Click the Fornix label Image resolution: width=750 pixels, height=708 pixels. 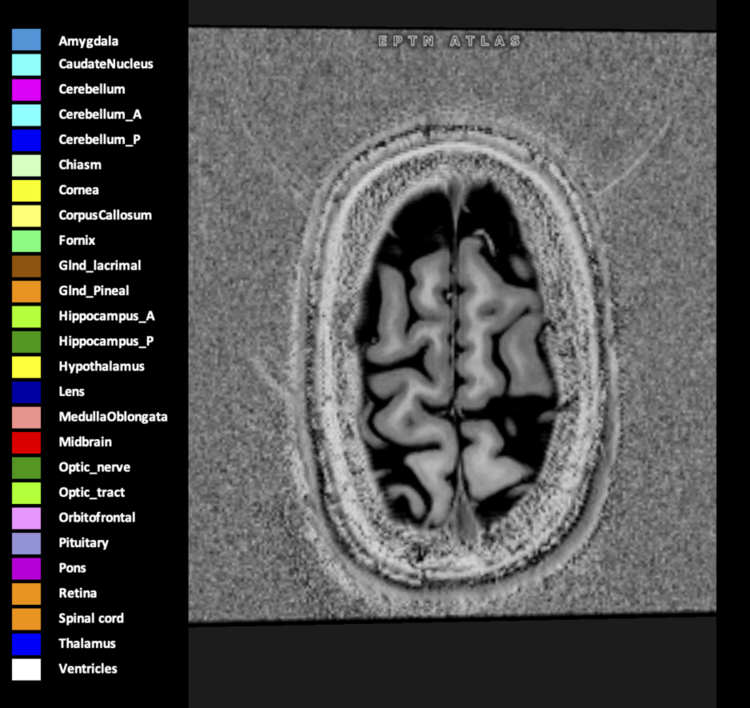[x=77, y=241]
